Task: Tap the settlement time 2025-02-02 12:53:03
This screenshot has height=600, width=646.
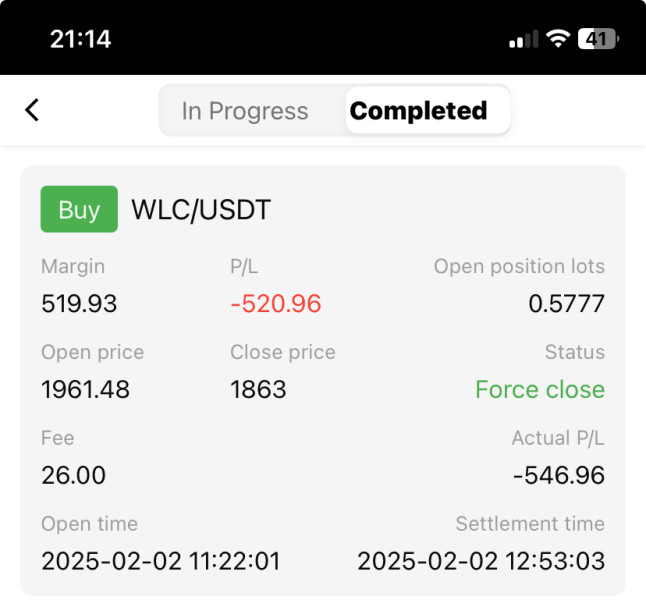Action: (x=481, y=561)
